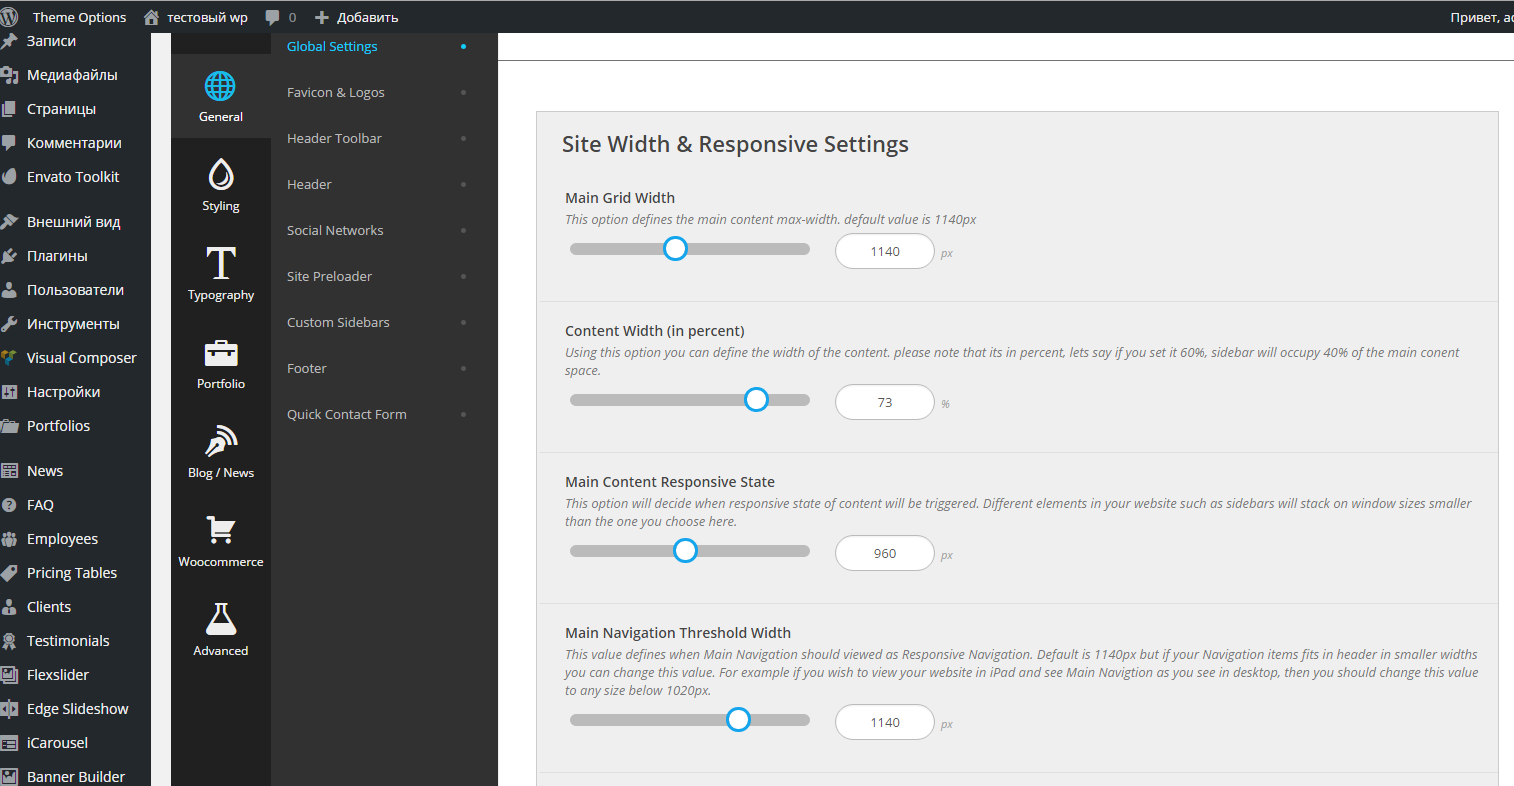Screen dimensions: 1514x786
Task: Click the Main Grid Width slider handle
Action: (x=676, y=249)
